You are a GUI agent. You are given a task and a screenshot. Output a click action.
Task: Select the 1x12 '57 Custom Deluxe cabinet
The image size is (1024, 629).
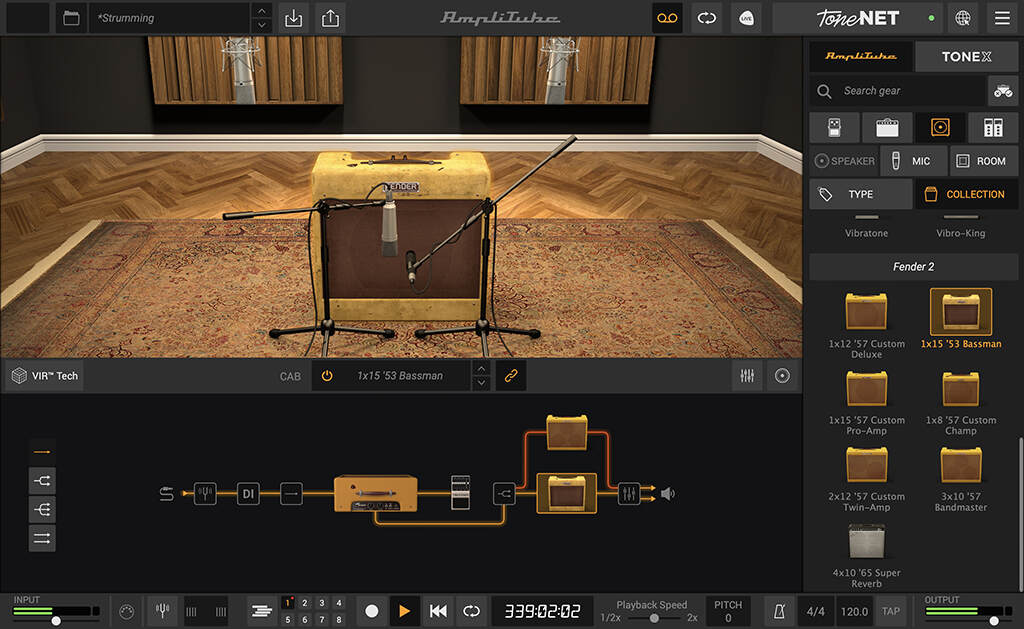pos(866,314)
